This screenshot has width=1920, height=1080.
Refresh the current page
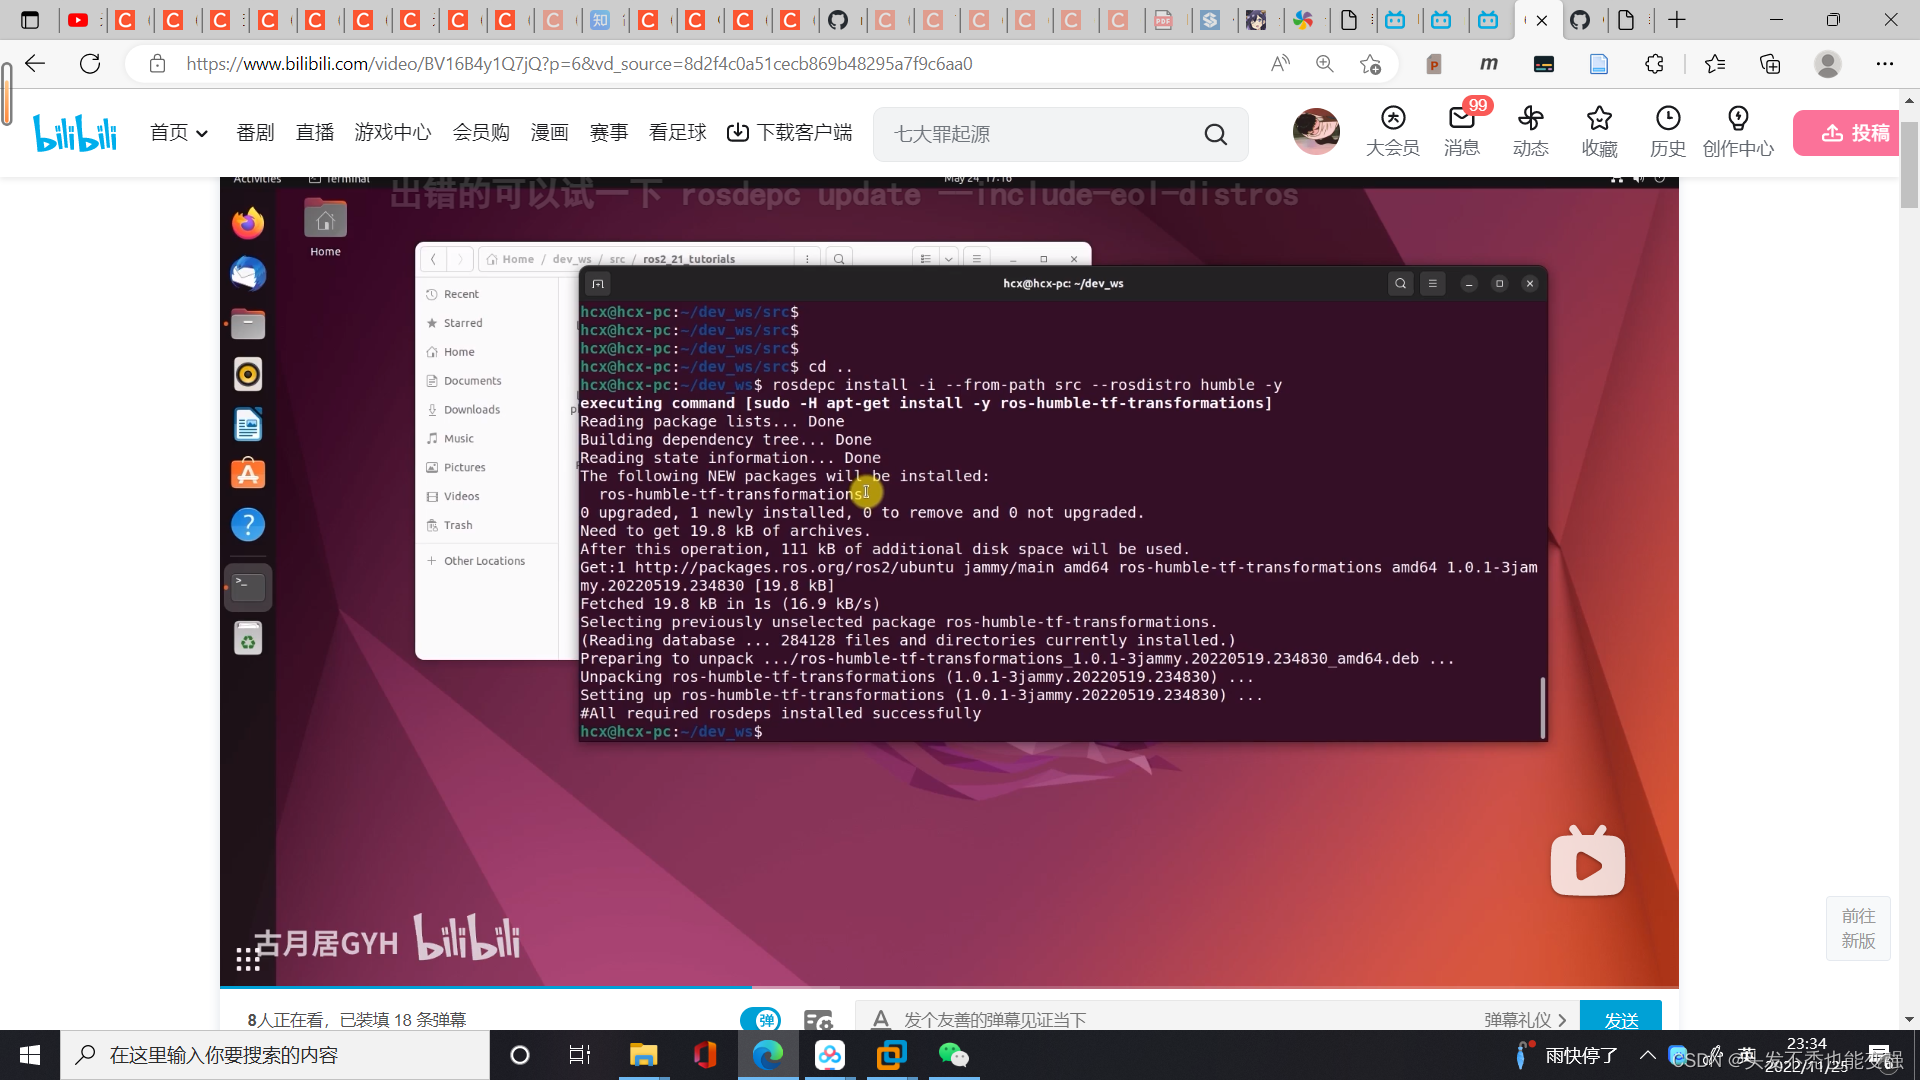pos(90,64)
